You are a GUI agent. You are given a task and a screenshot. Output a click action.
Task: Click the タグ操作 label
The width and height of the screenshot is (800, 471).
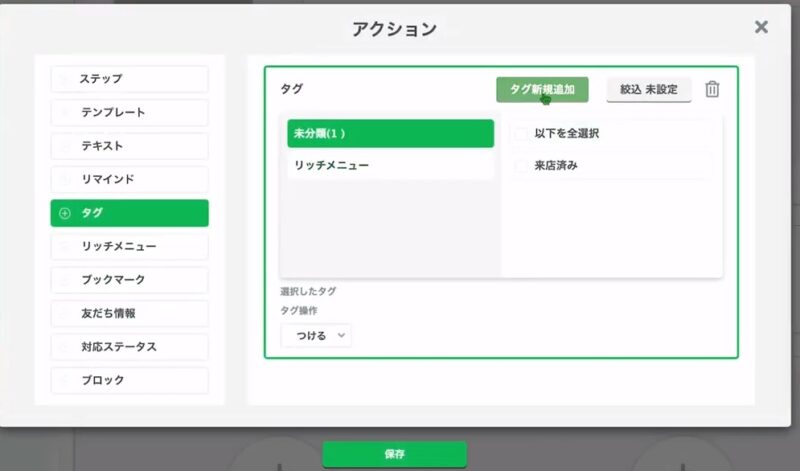pyautogui.click(x=298, y=310)
